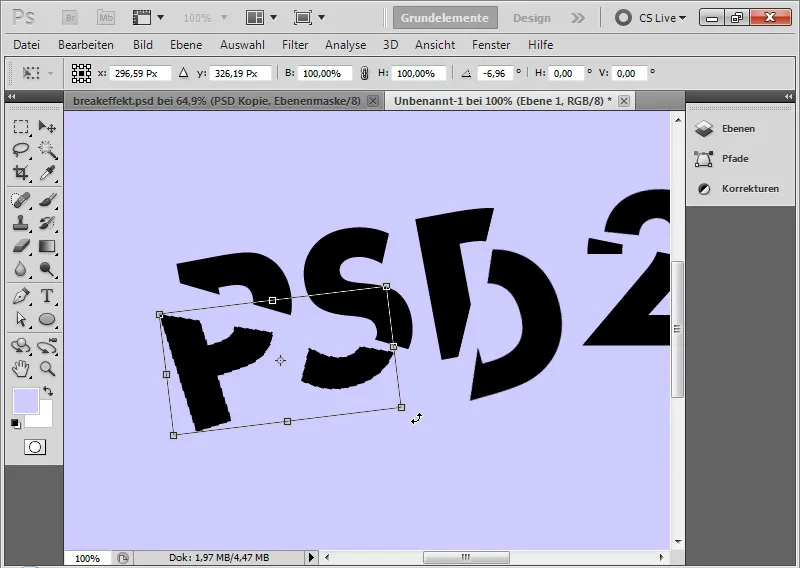
Task: Select the Clone Stamp tool
Action: pos(21,223)
